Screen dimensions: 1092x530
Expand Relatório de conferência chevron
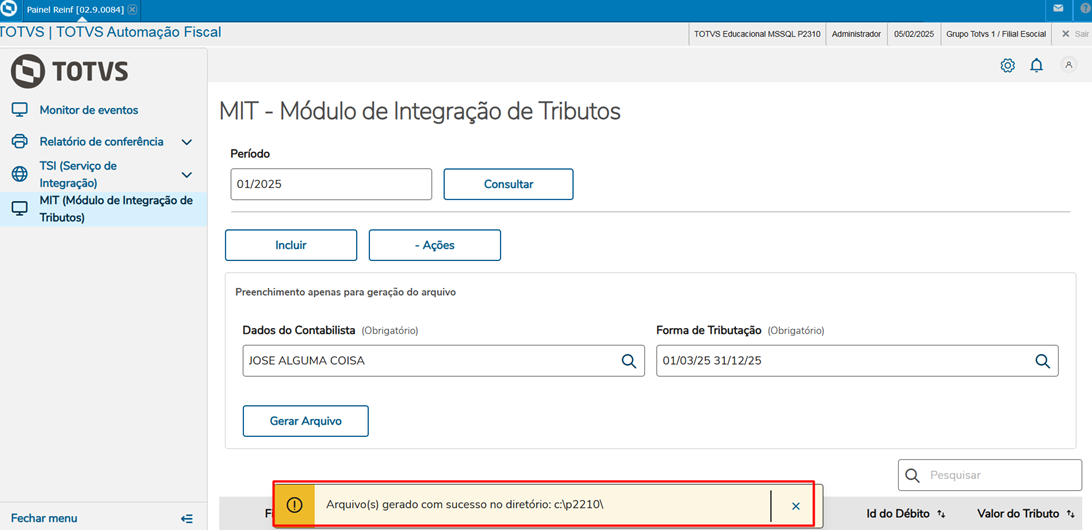pyautogui.click(x=187, y=142)
